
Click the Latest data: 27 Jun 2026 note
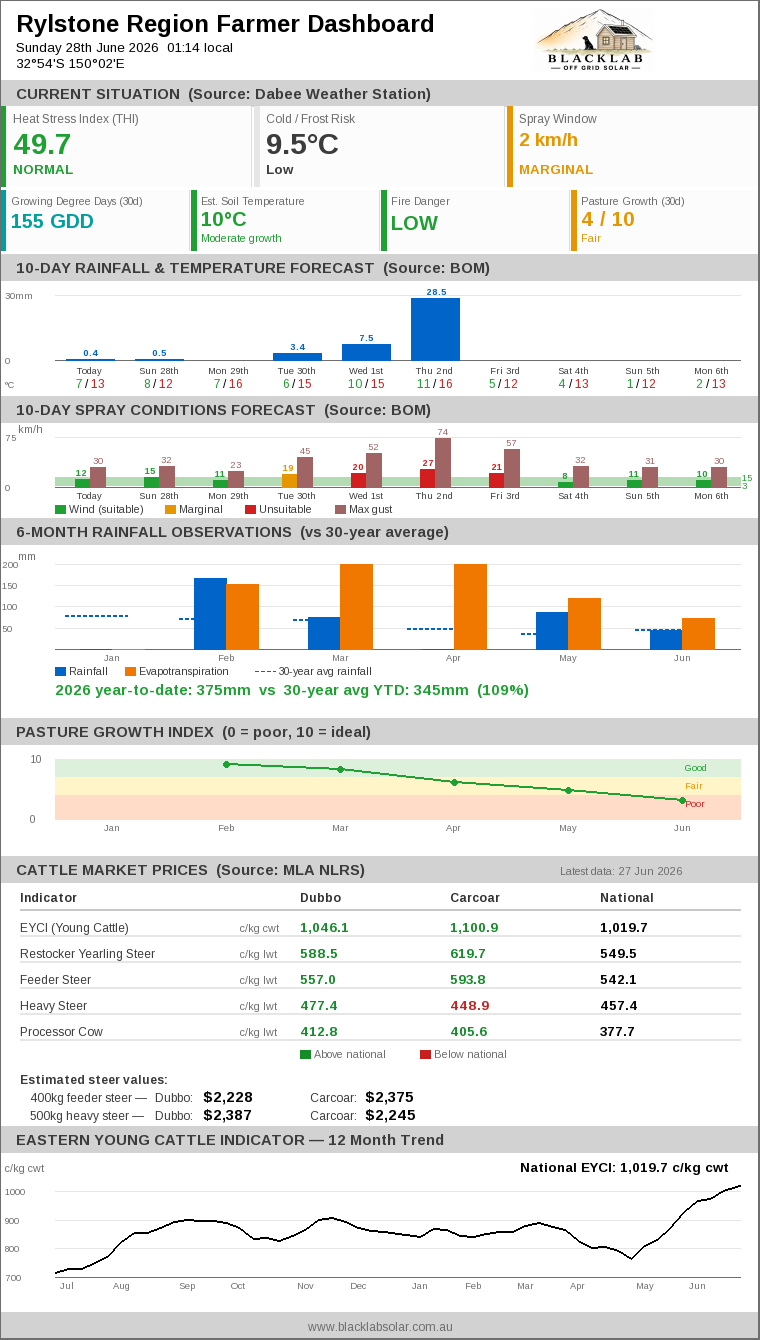(x=621, y=871)
